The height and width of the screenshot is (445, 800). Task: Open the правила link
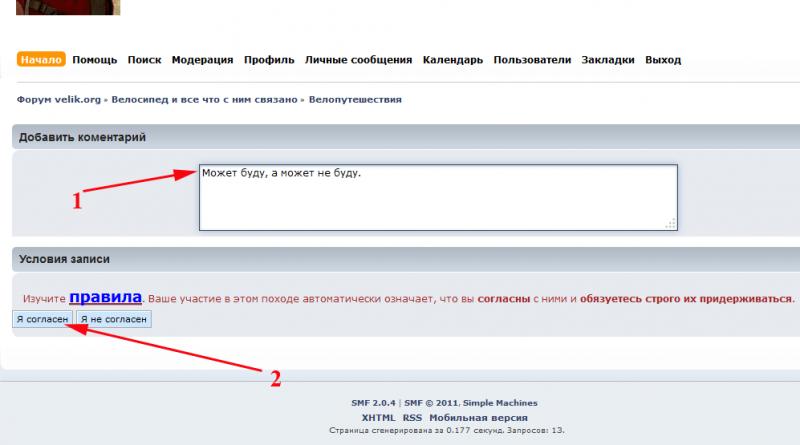tap(106, 298)
